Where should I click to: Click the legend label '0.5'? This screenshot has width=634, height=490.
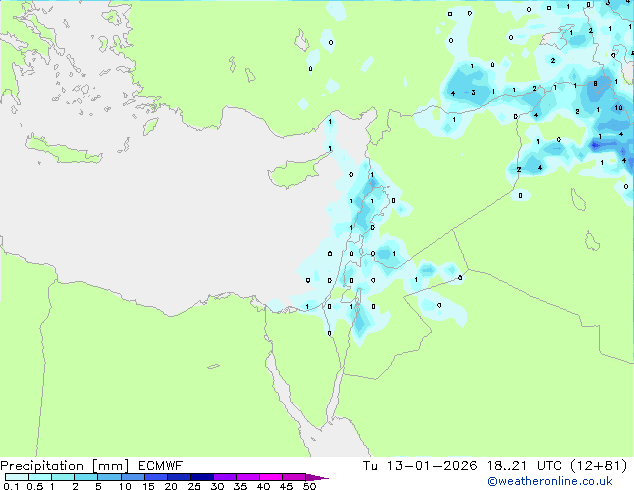pyautogui.click(x=34, y=486)
